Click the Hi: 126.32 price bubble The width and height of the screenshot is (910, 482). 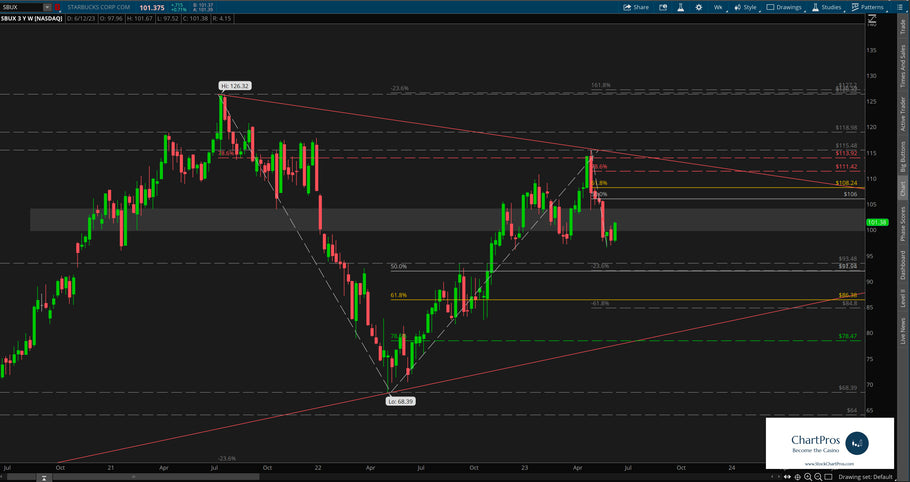click(235, 86)
